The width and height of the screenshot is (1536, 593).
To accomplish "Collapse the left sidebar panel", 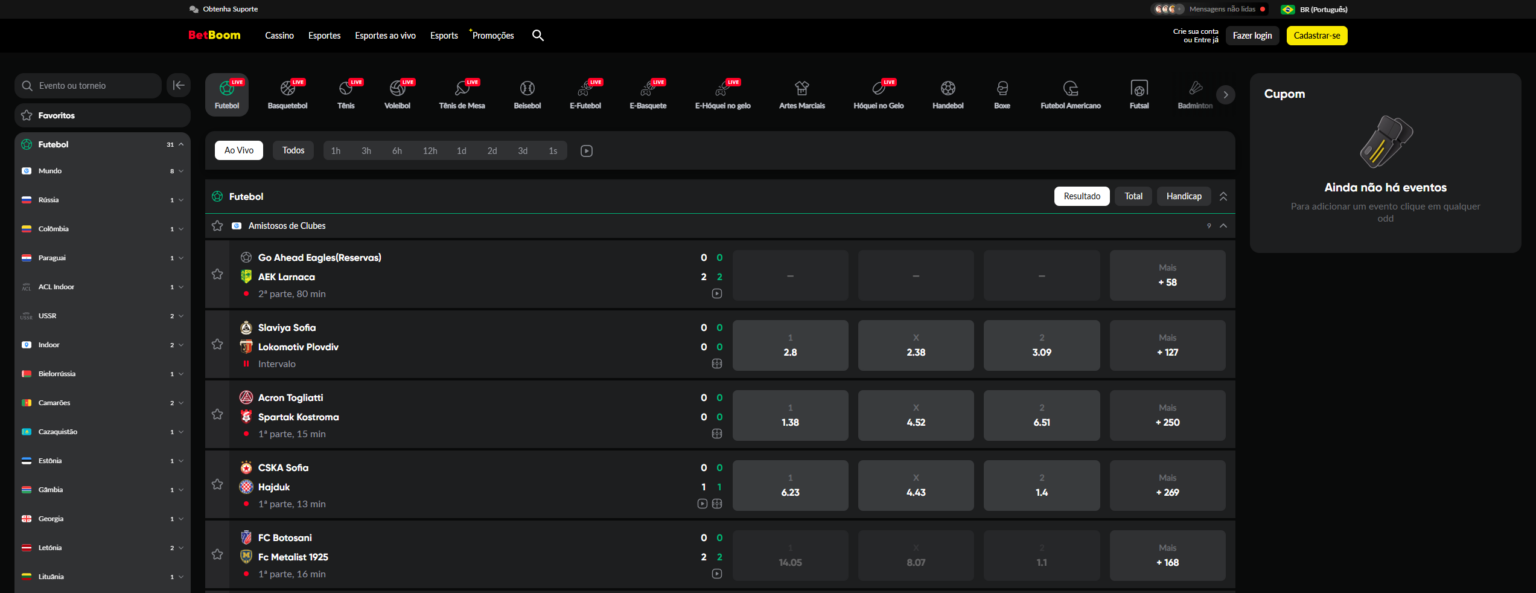I will [x=178, y=85].
